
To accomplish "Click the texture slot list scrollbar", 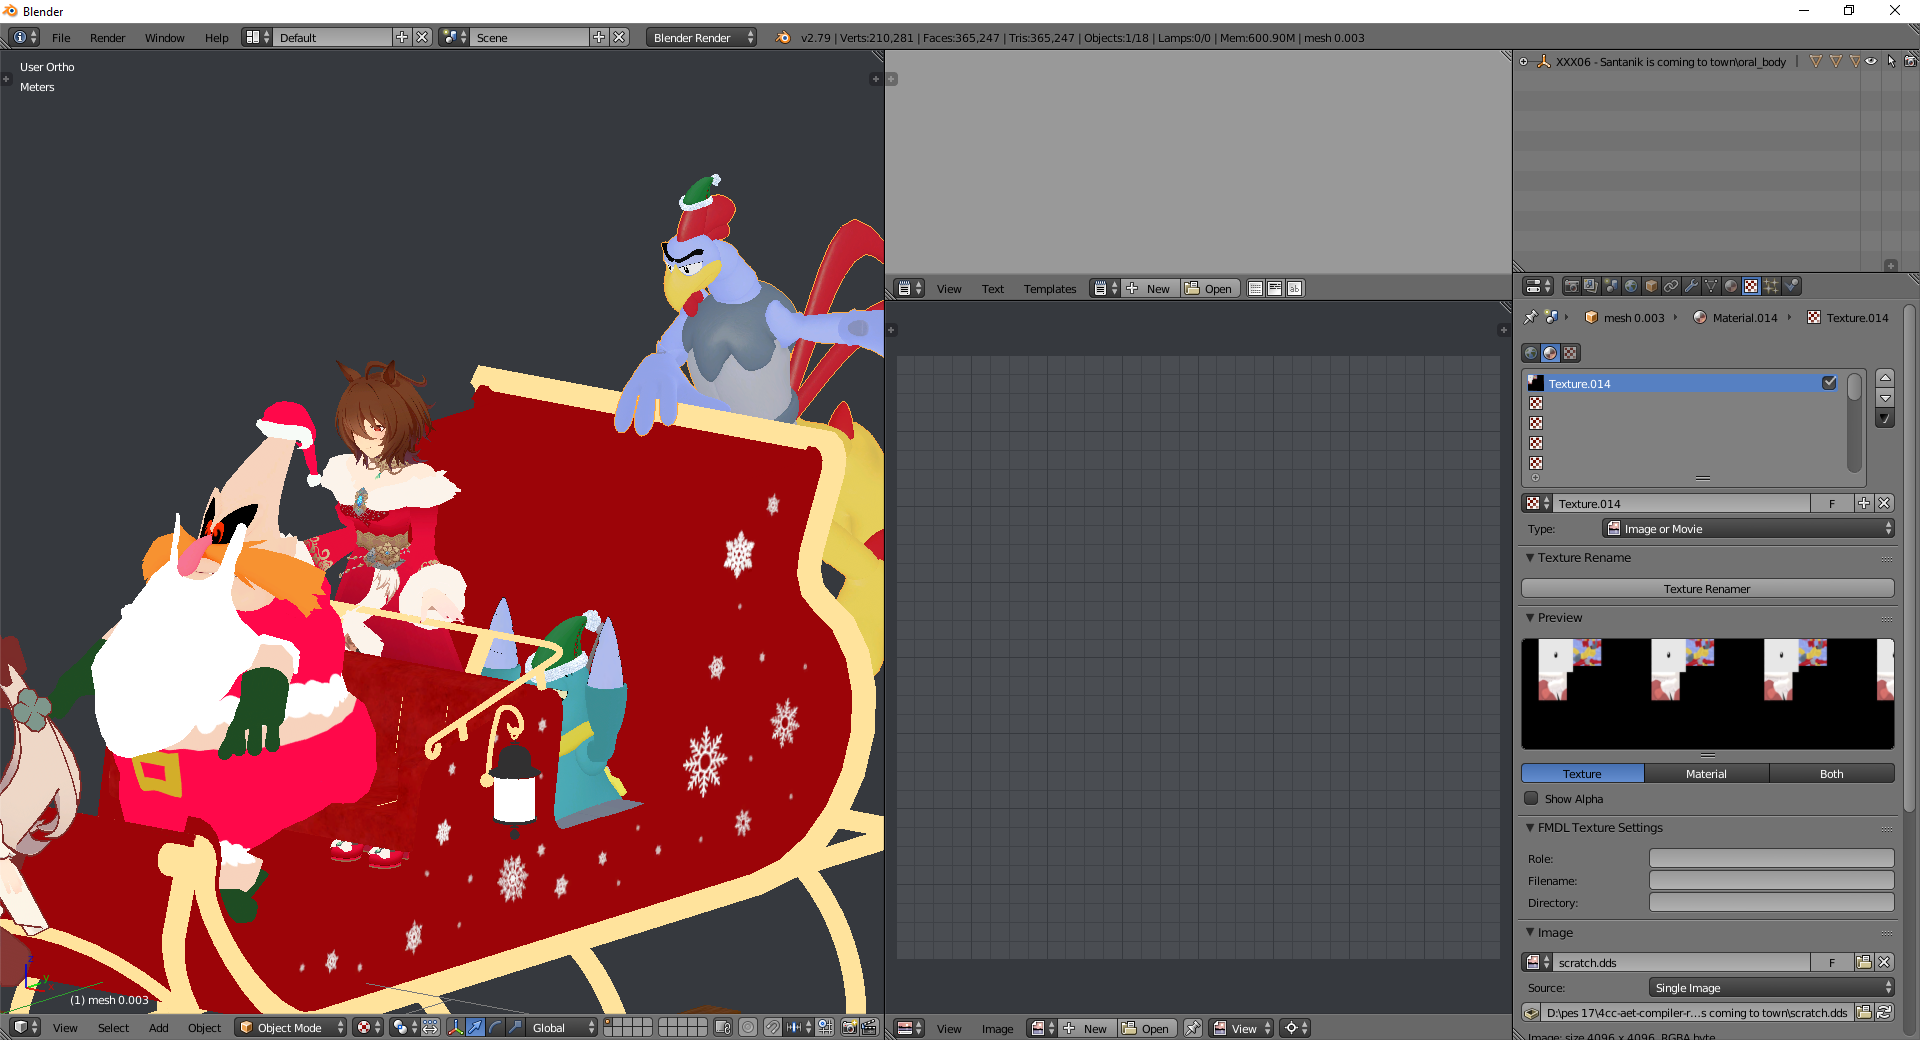I will pos(1854,422).
